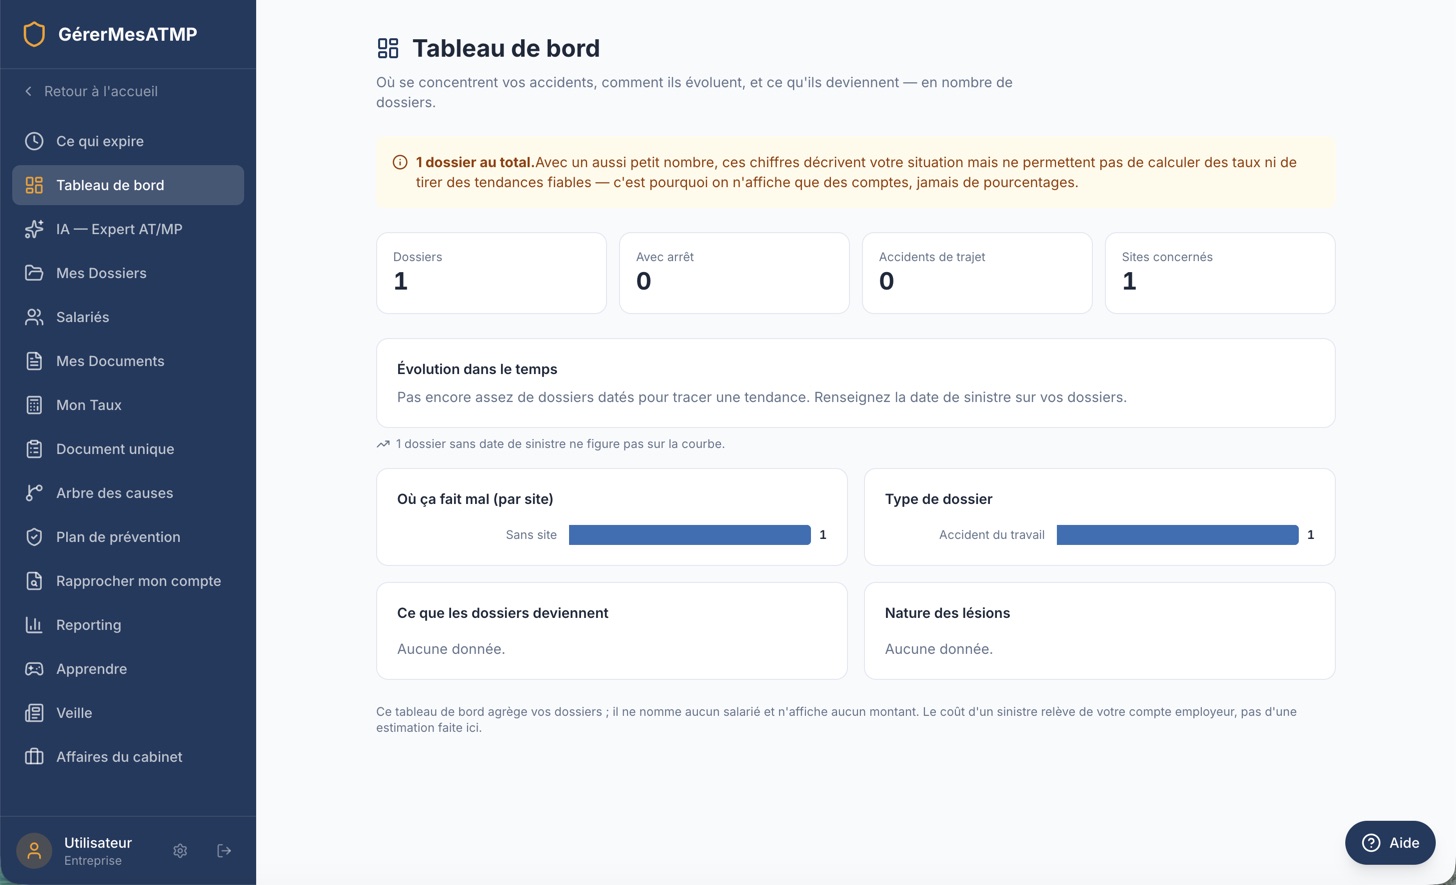Click the Accident du travail bar

pyautogui.click(x=1178, y=535)
